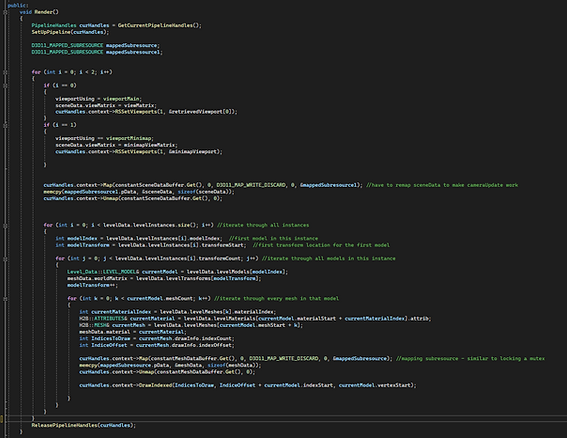This screenshot has width=567, height=438.
Task: Click meshData.material assignment target
Action: (105, 332)
